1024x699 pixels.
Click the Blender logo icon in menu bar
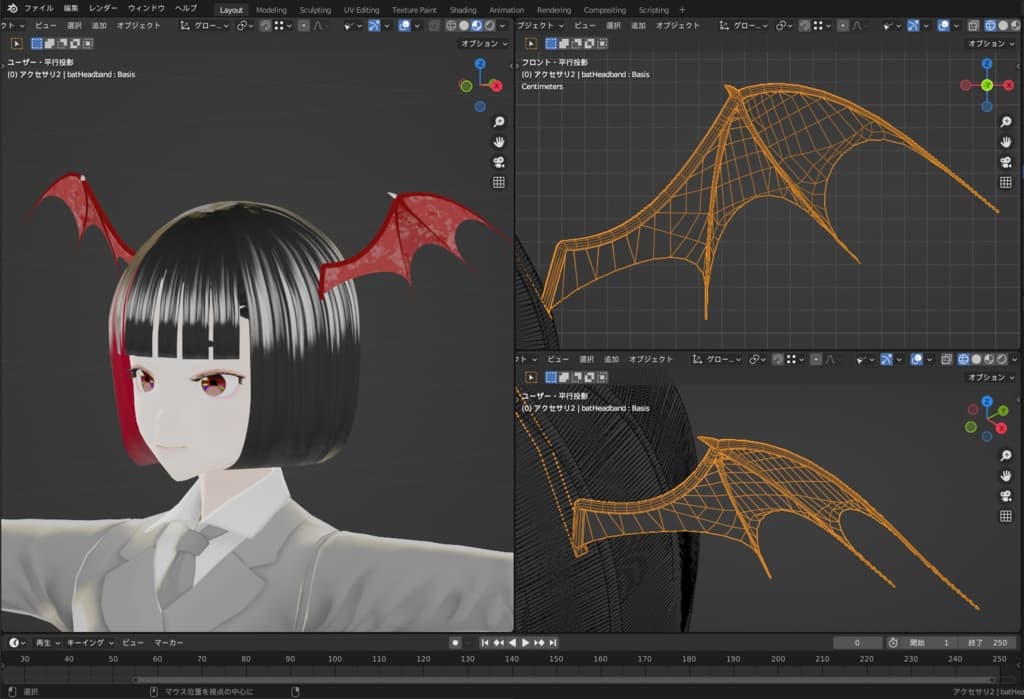point(12,9)
